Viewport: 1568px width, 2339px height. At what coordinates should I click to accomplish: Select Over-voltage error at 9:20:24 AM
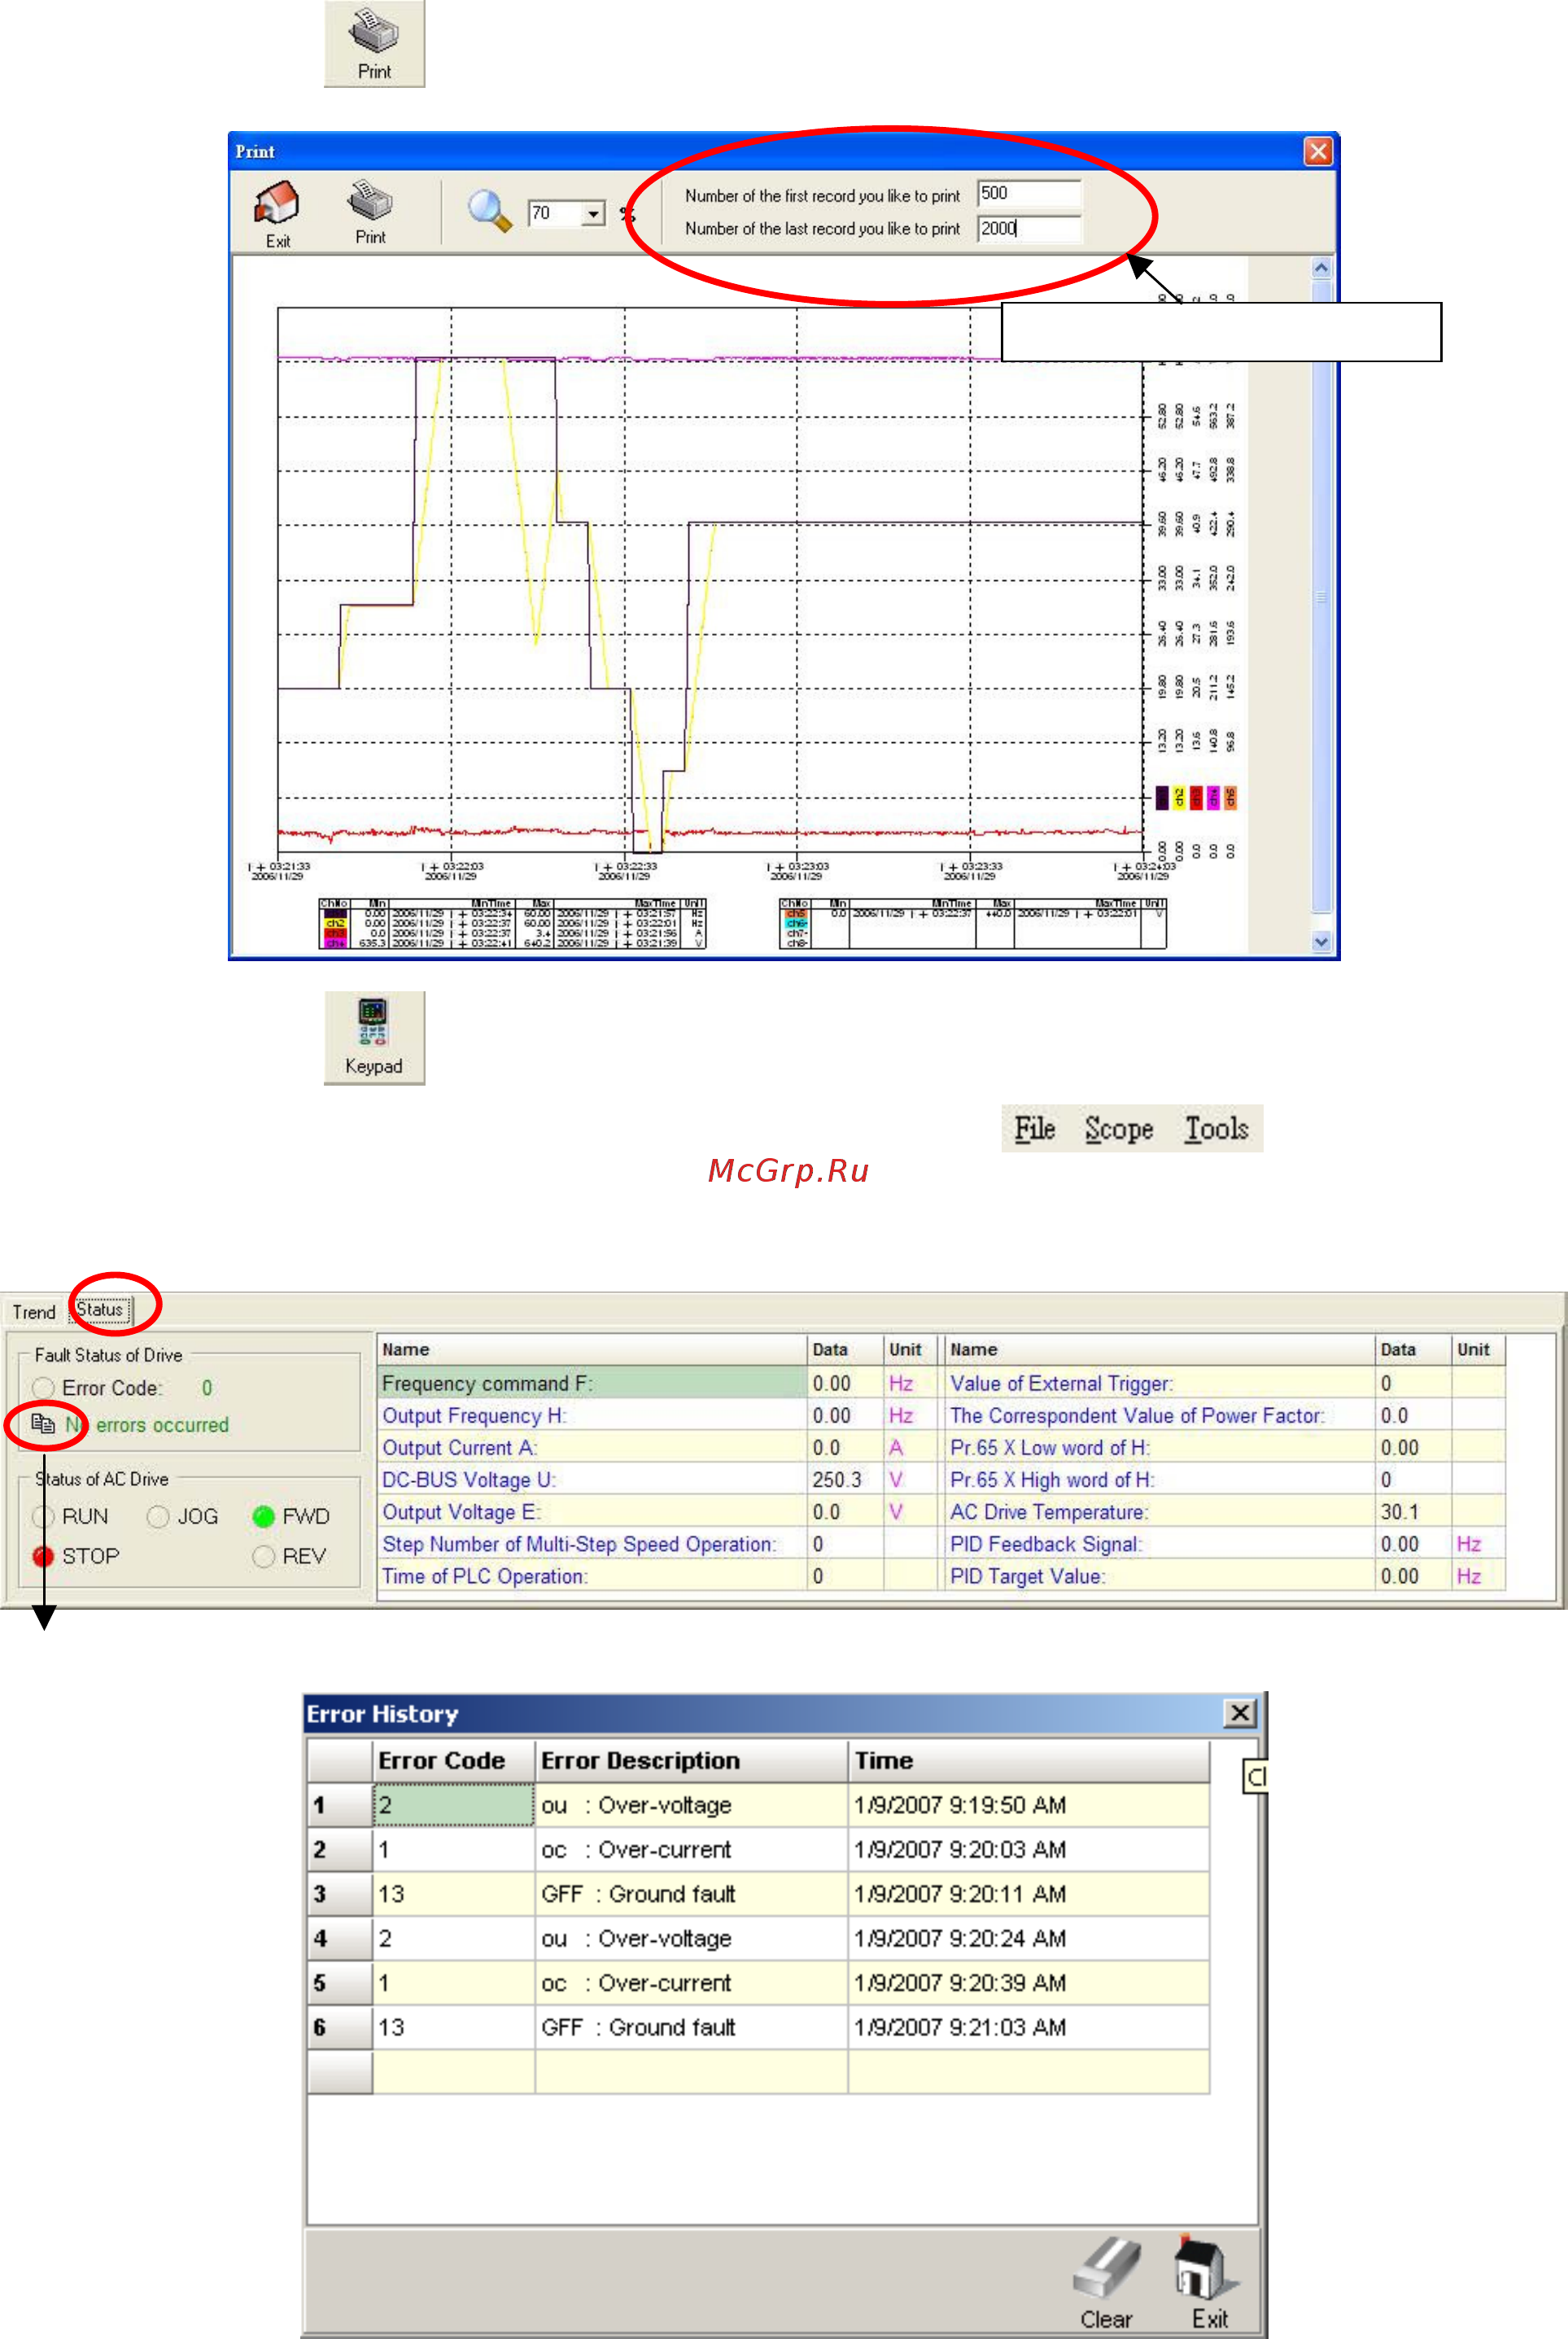coord(759,1938)
